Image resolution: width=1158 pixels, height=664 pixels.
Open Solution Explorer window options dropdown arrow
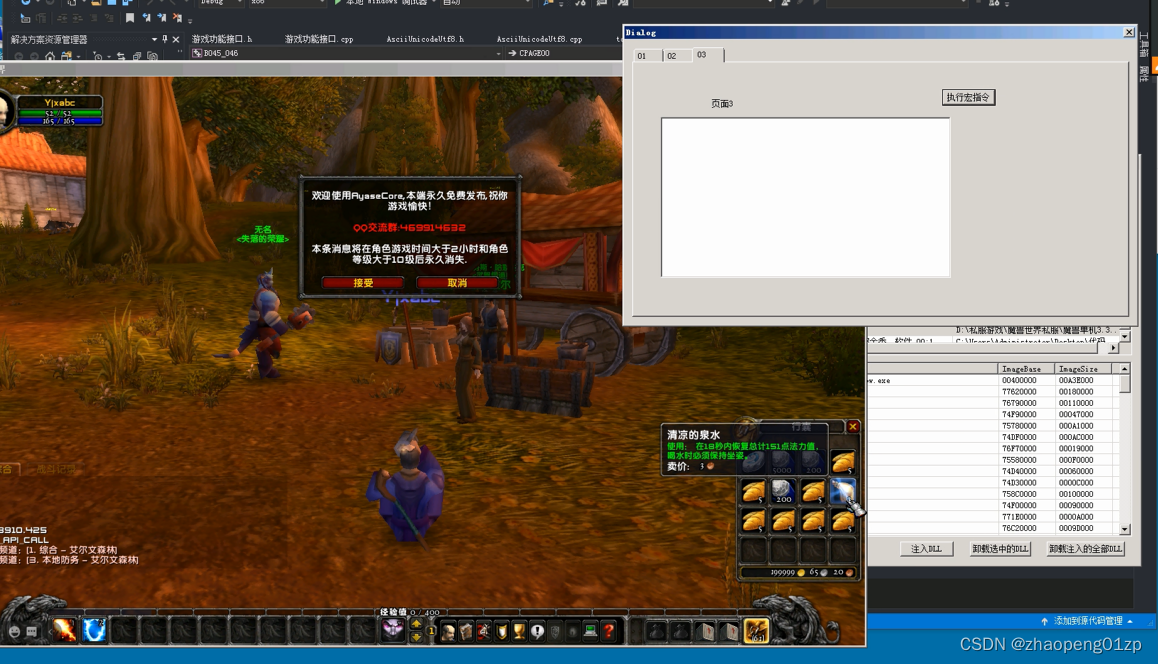coord(154,39)
